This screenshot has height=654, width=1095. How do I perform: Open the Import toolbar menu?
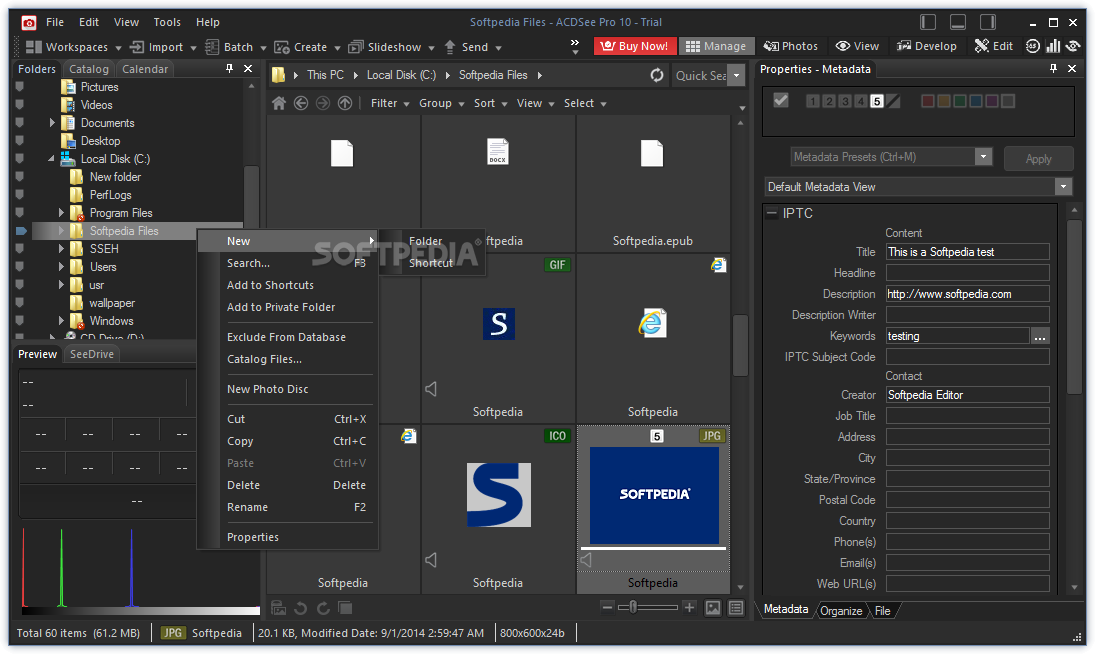click(163, 47)
